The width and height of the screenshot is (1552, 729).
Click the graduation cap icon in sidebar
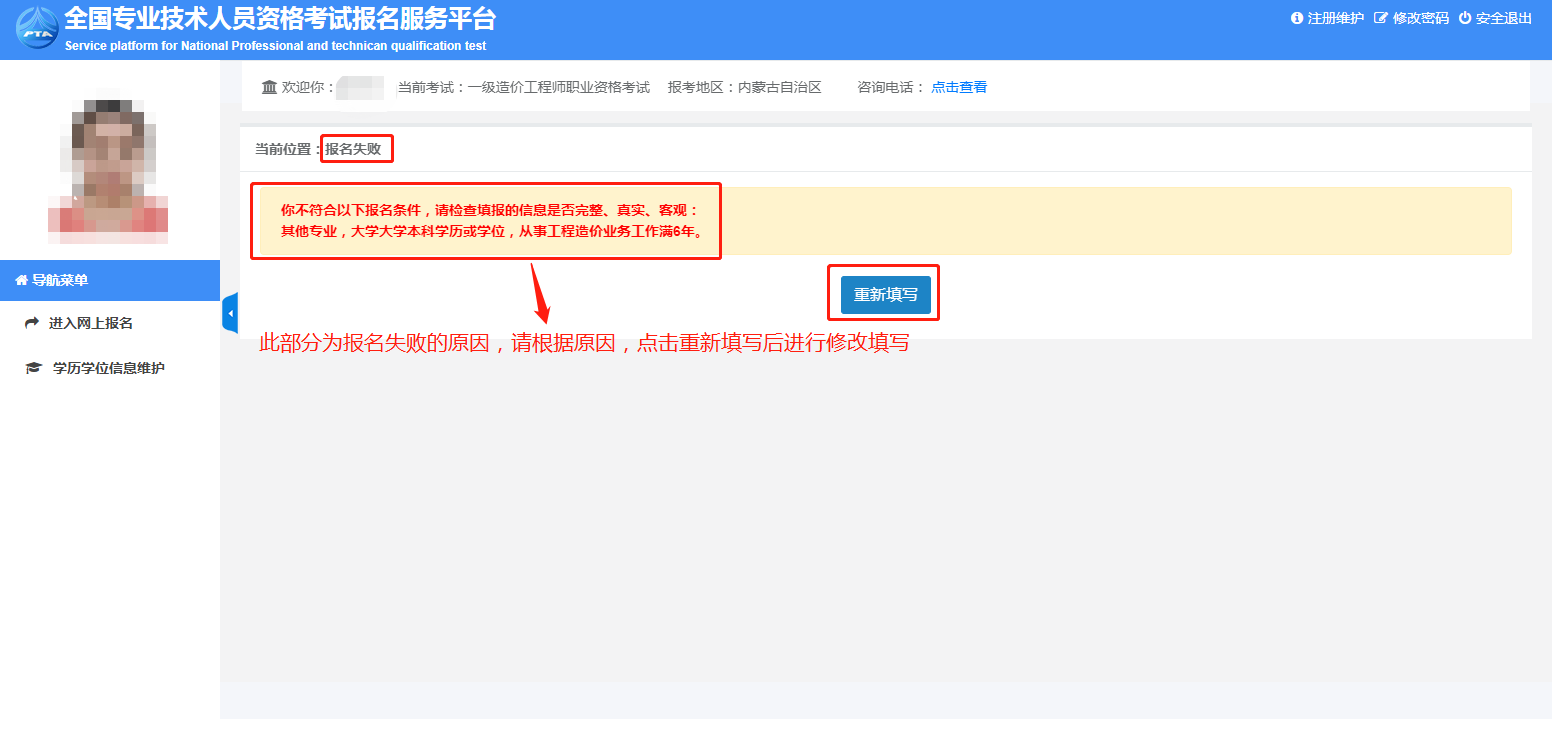[33, 368]
